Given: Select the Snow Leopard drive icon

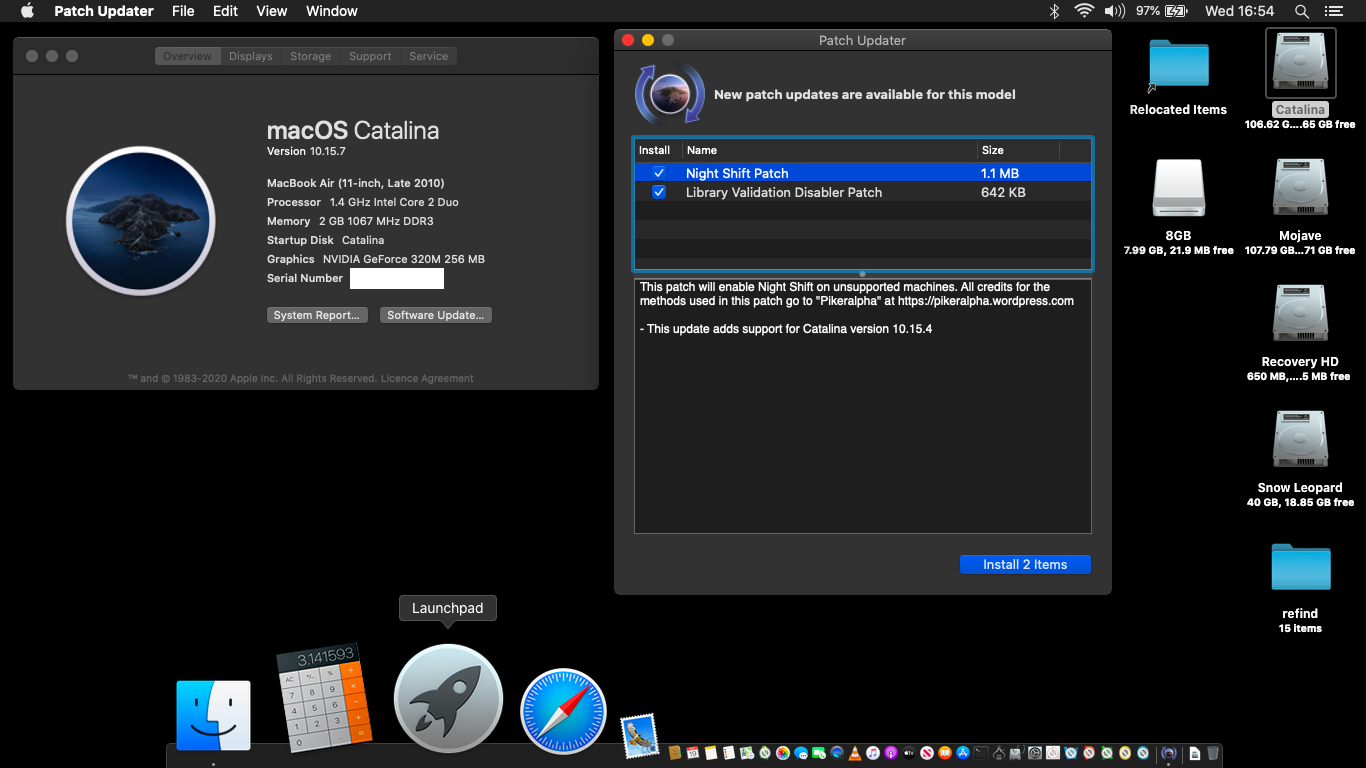Looking at the screenshot, I should point(1300,439).
